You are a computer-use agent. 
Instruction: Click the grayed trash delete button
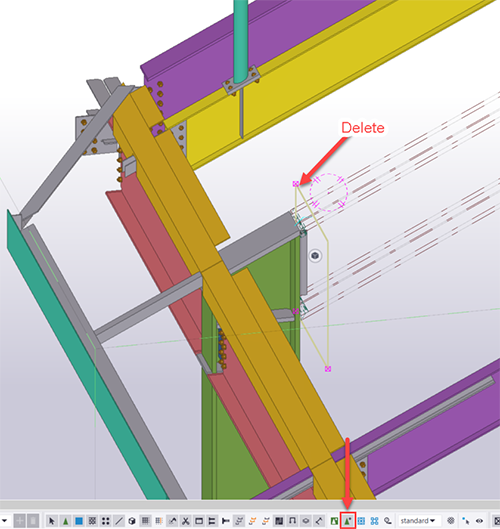coord(33,521)
